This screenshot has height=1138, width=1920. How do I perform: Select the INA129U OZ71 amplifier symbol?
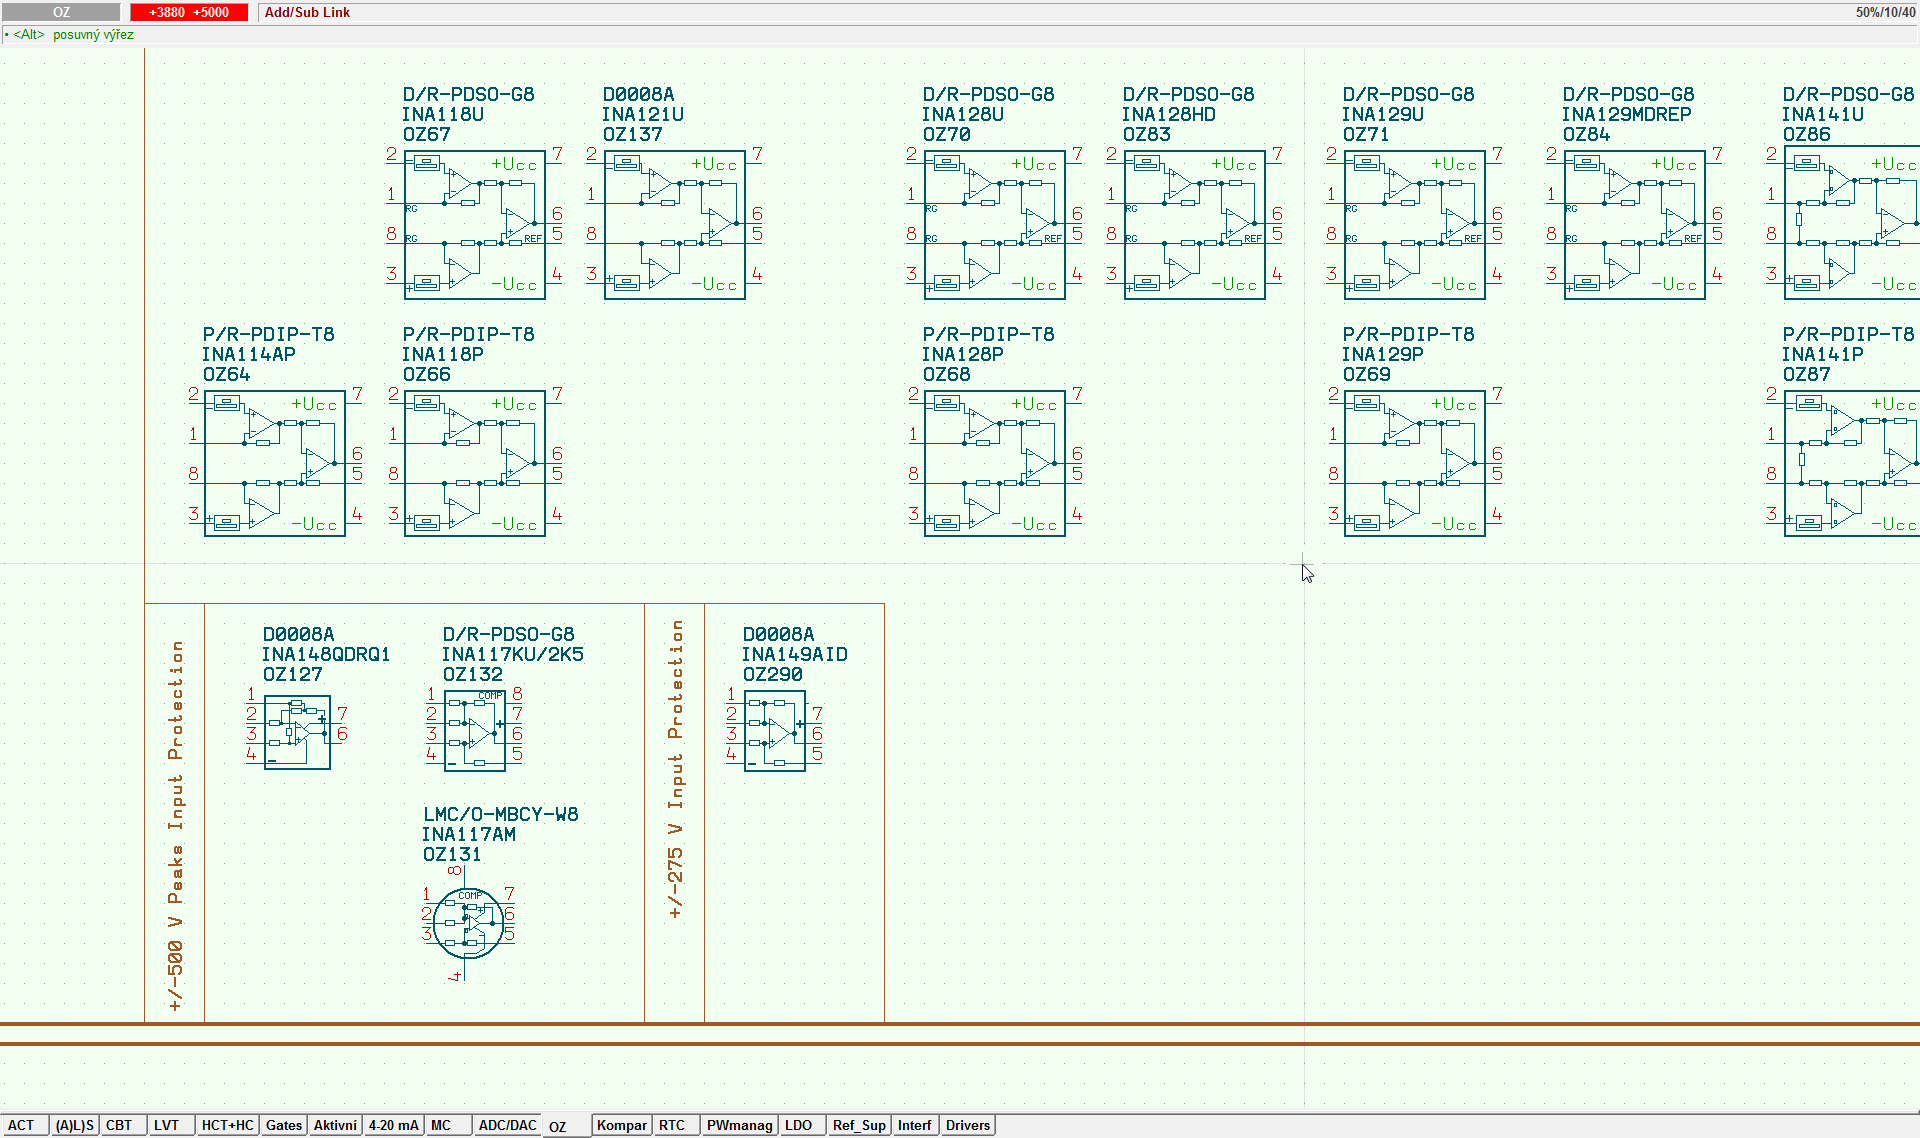pyautogui.click(x=1415, y=224)
